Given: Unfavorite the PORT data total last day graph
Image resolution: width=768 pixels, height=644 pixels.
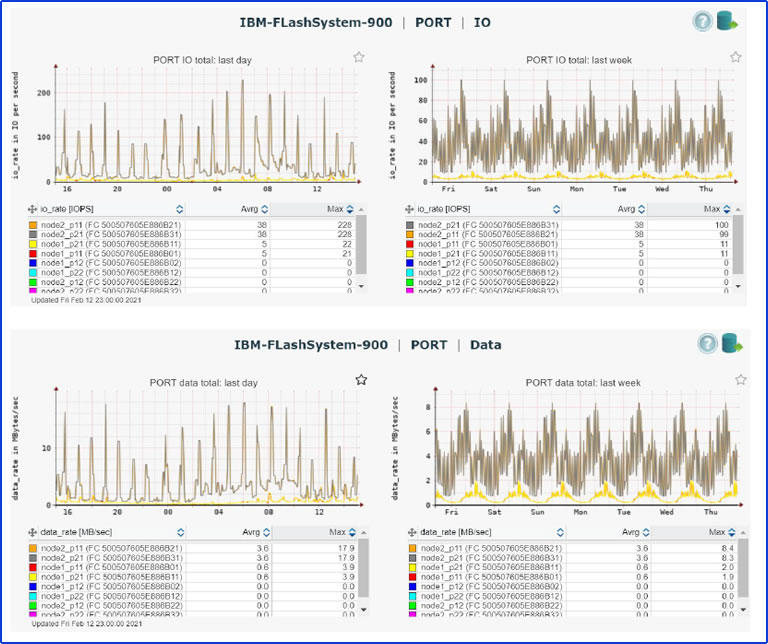Looking at the screenshot, I should pyautogui.click(x=361, y=380).
